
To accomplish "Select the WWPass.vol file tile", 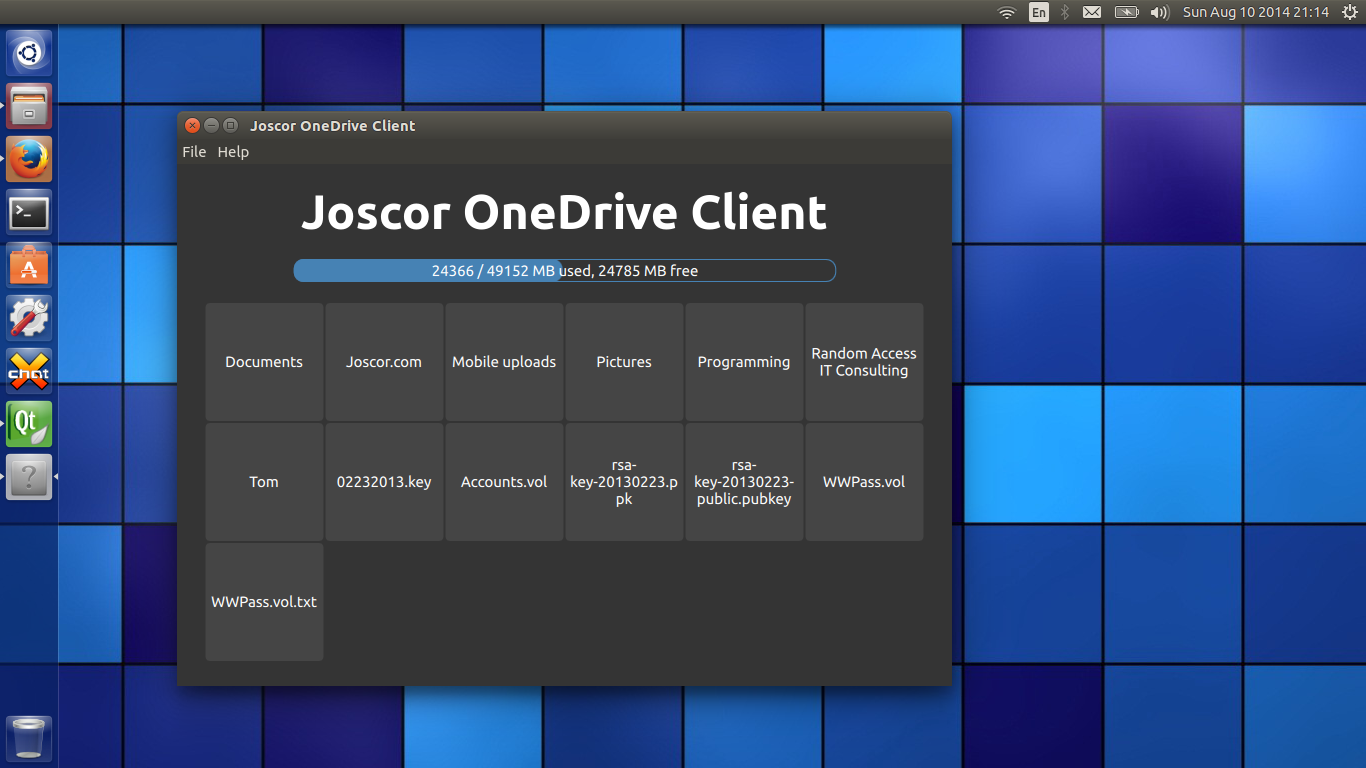I will (x=863, y=481).
